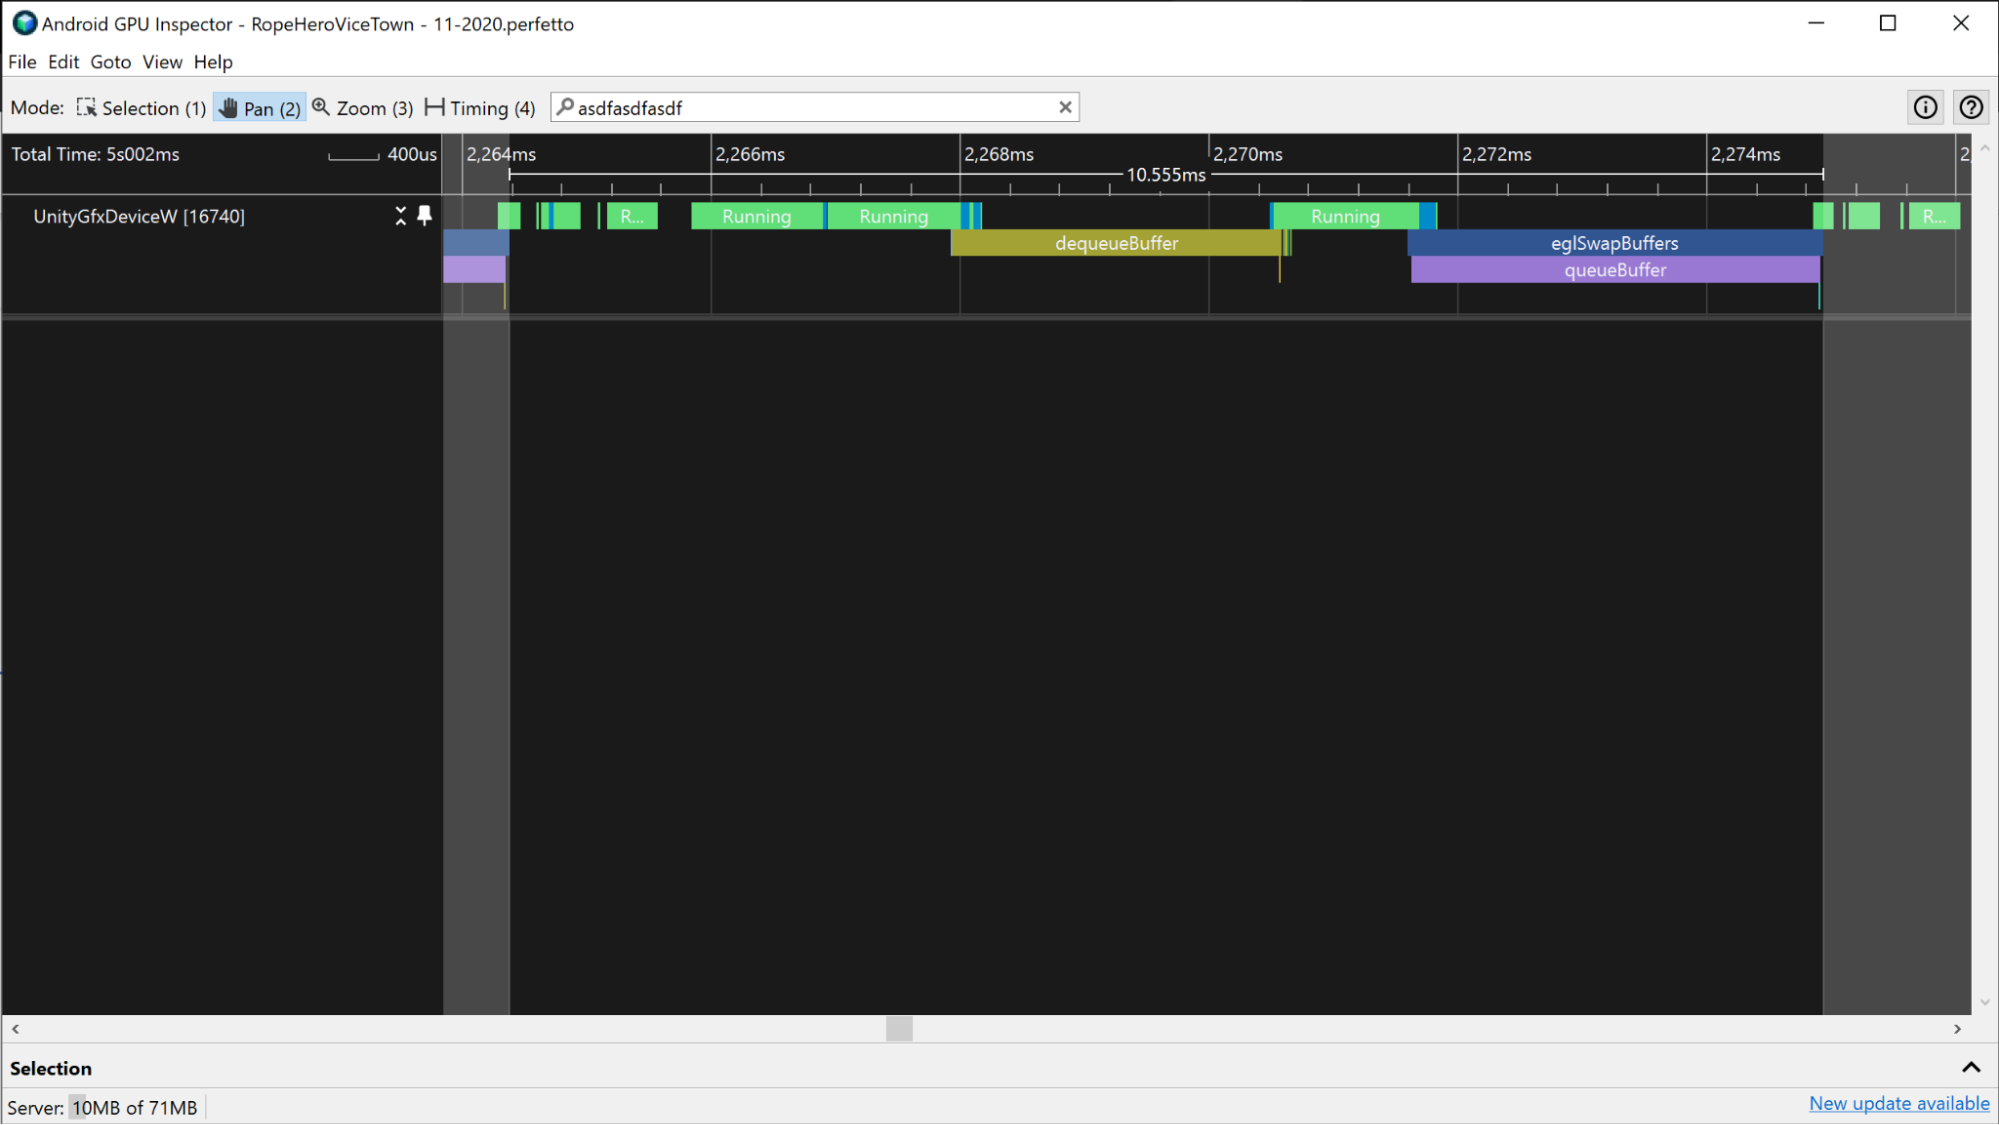Select the queueBuffer slice

click(1614, 270)
